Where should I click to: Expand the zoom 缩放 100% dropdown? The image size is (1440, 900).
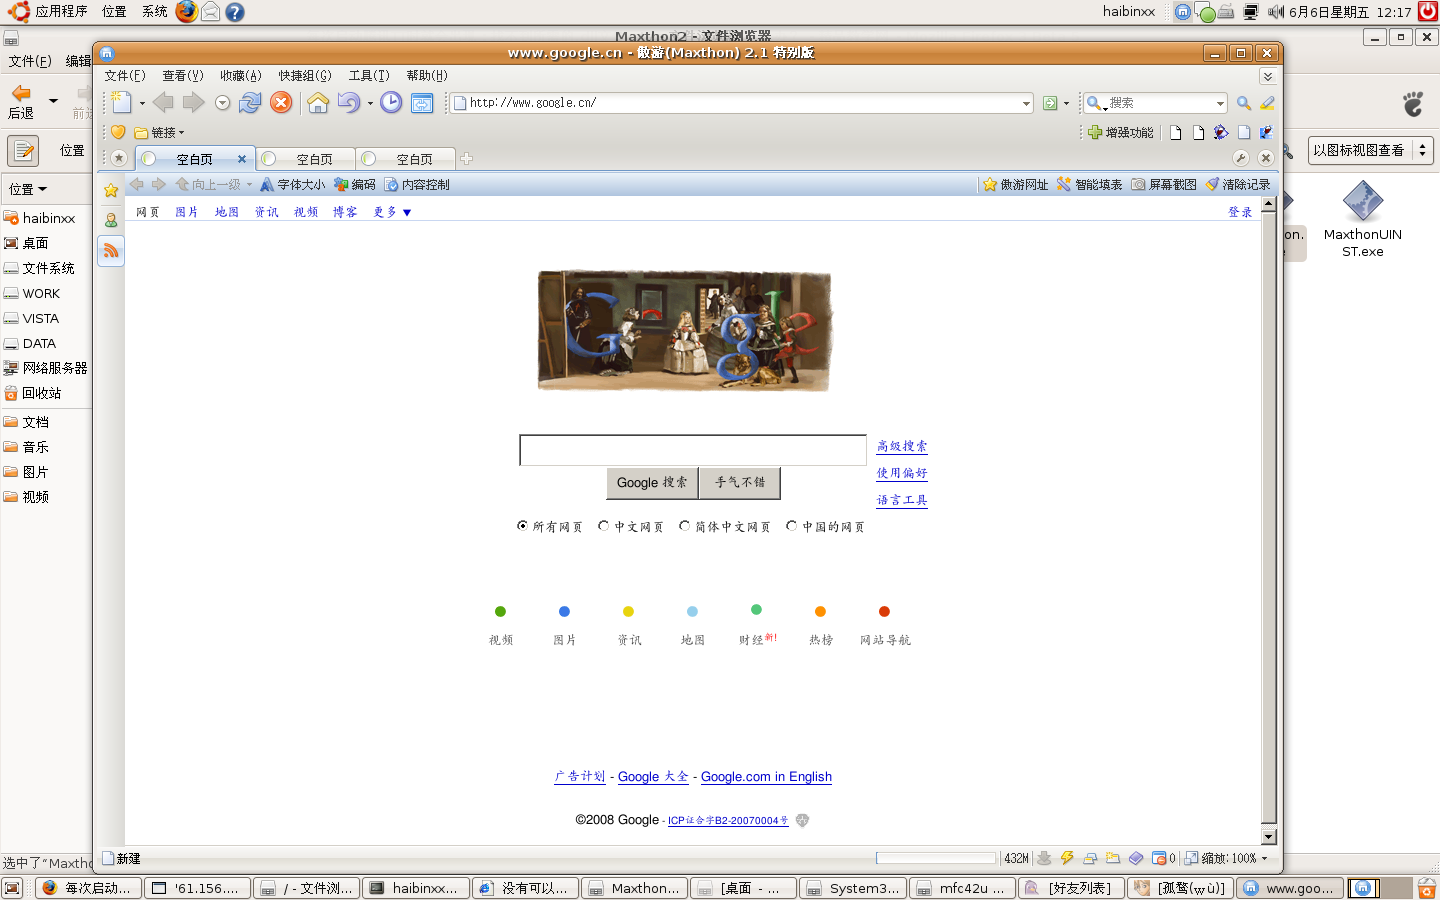pyautogui.click(x=1264, y=859)
